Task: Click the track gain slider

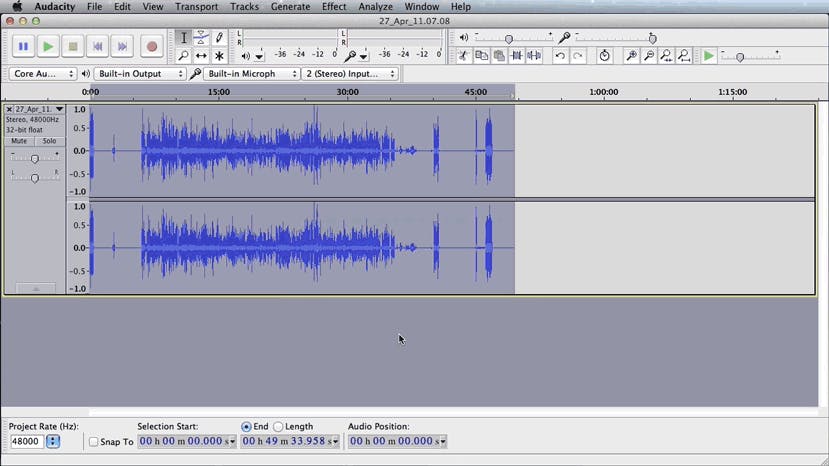Action: (x=35, y=159)
